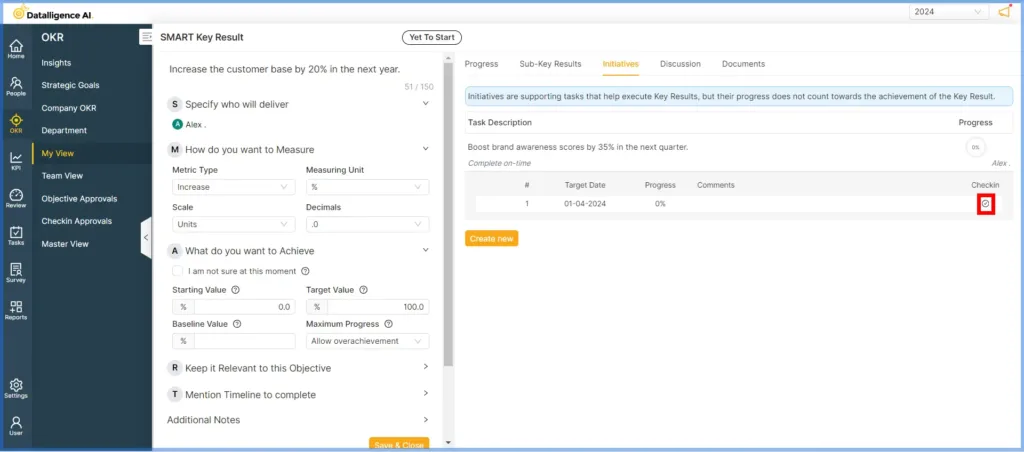Collapse the 'How do you want to Measure' section
Image resolution: width=1024 pixels, height=452 pixels.
coord(426,149)
